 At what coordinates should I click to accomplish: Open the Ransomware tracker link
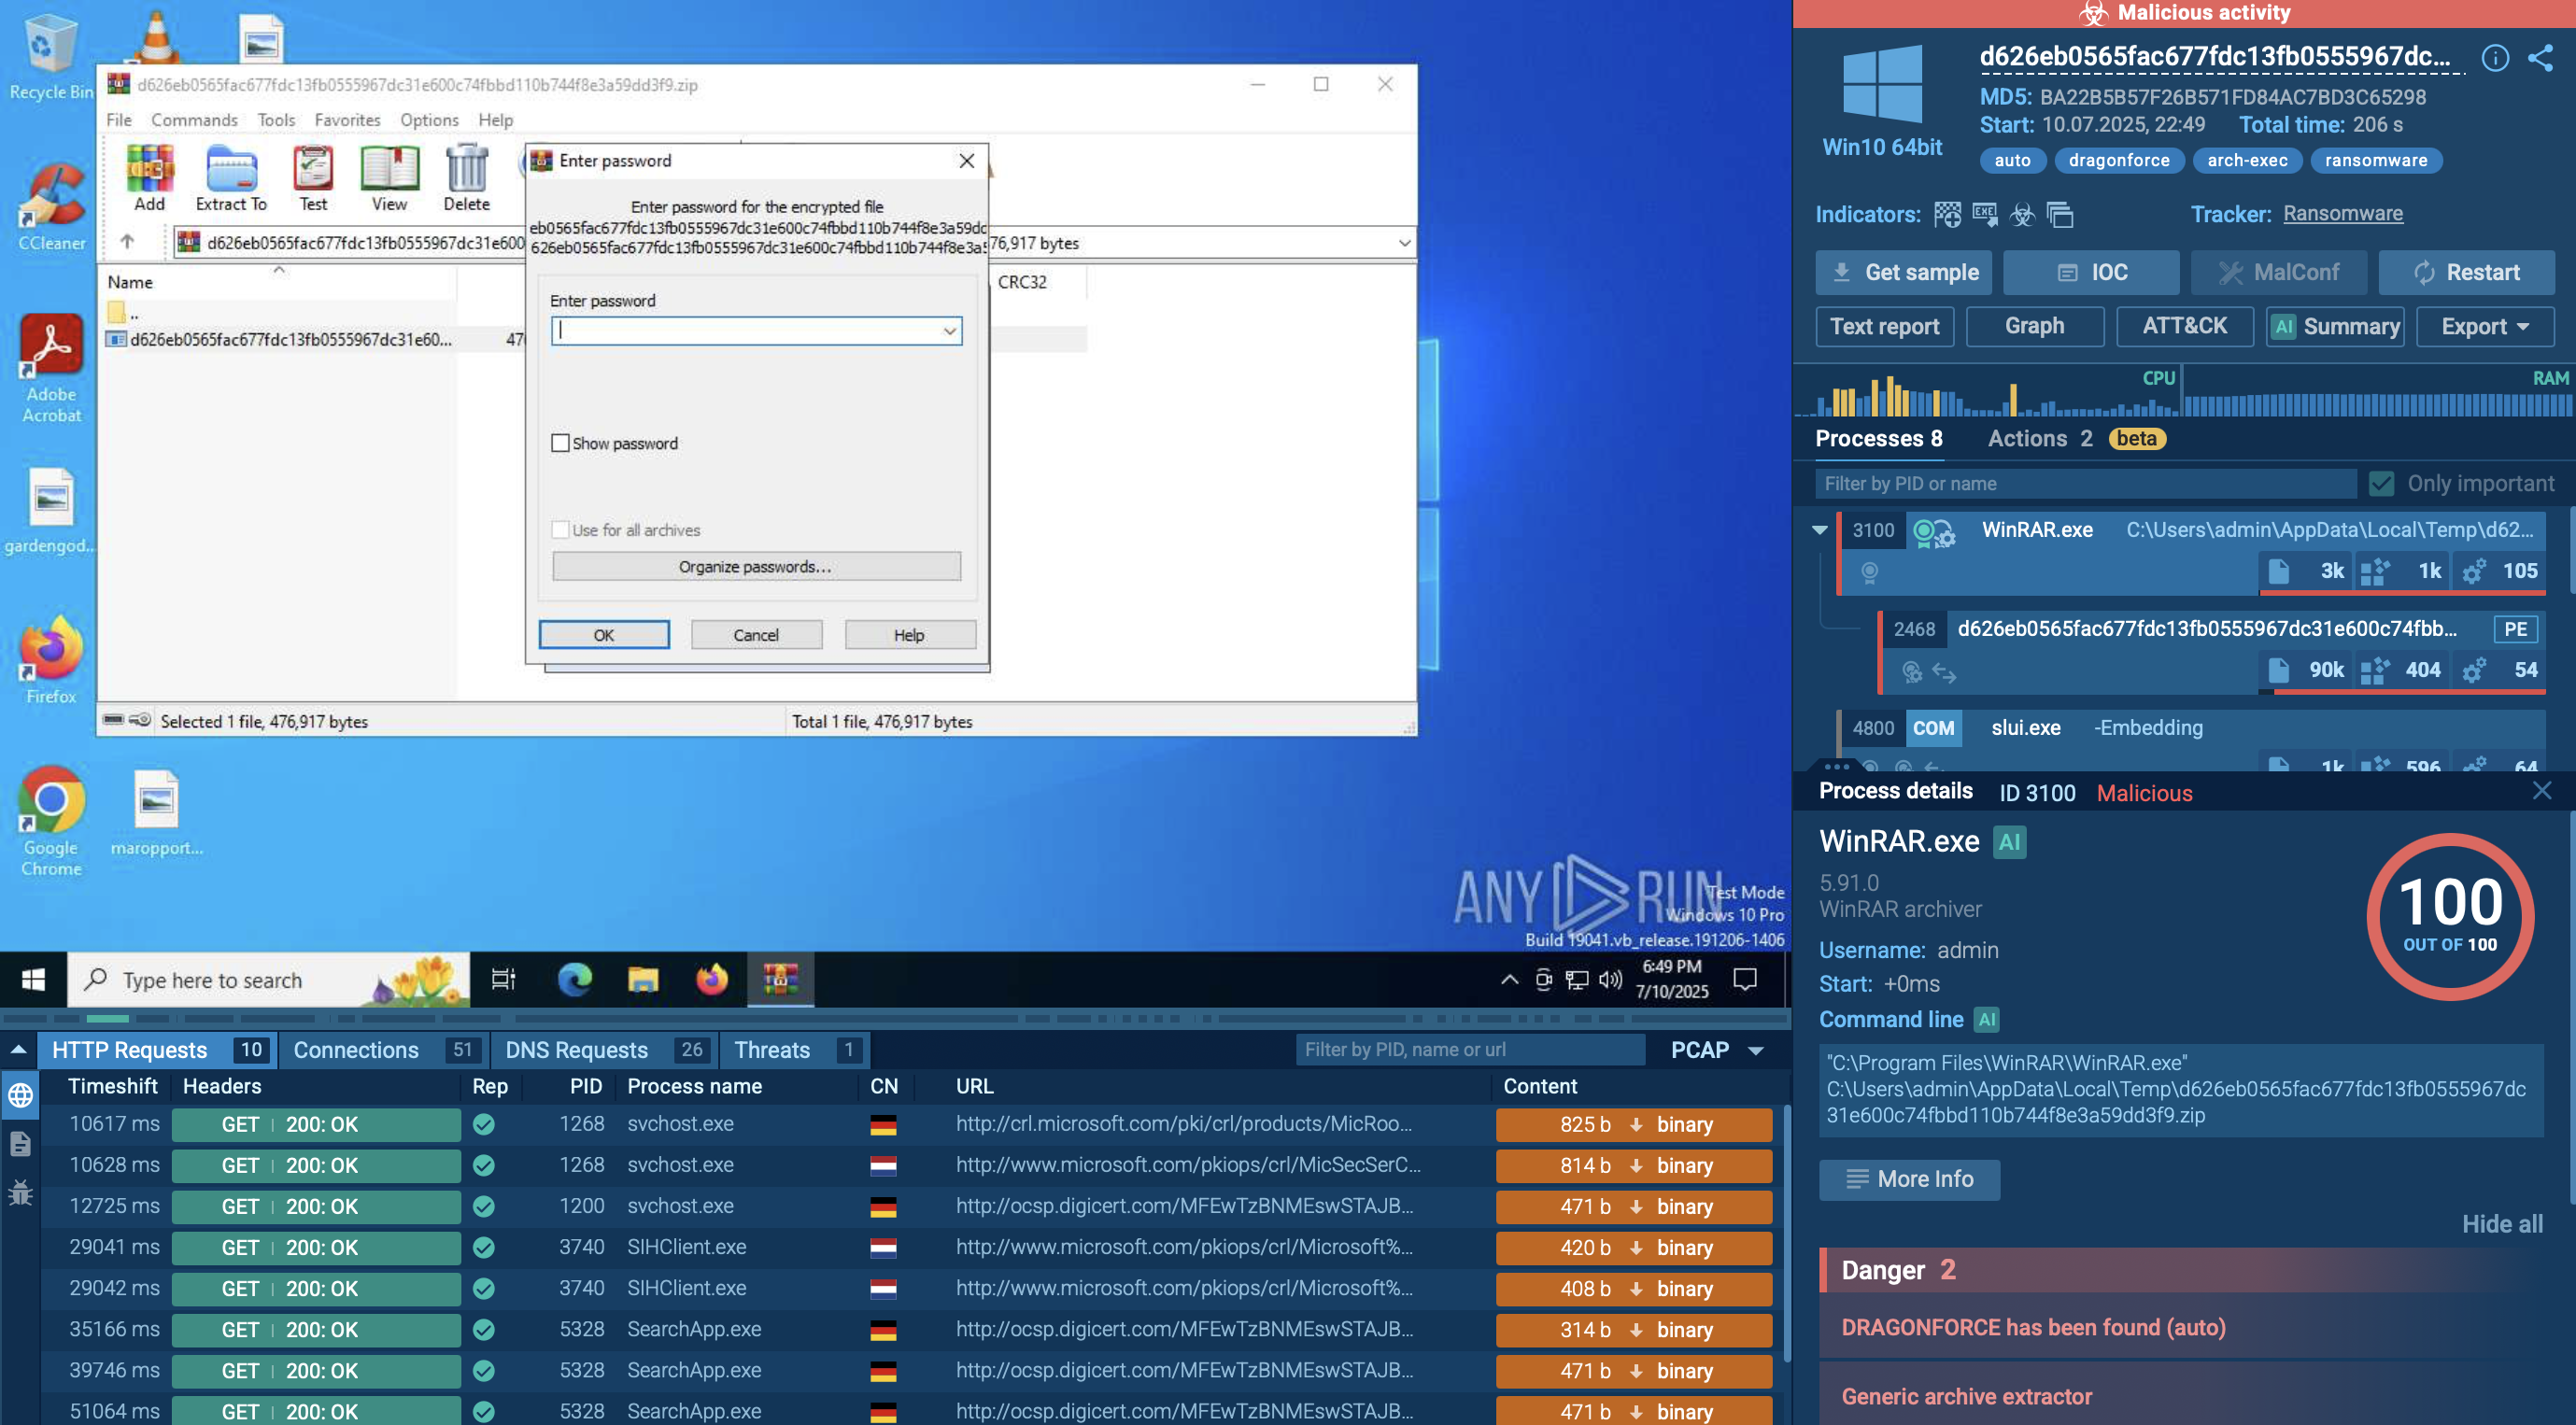coord(2342,214)
